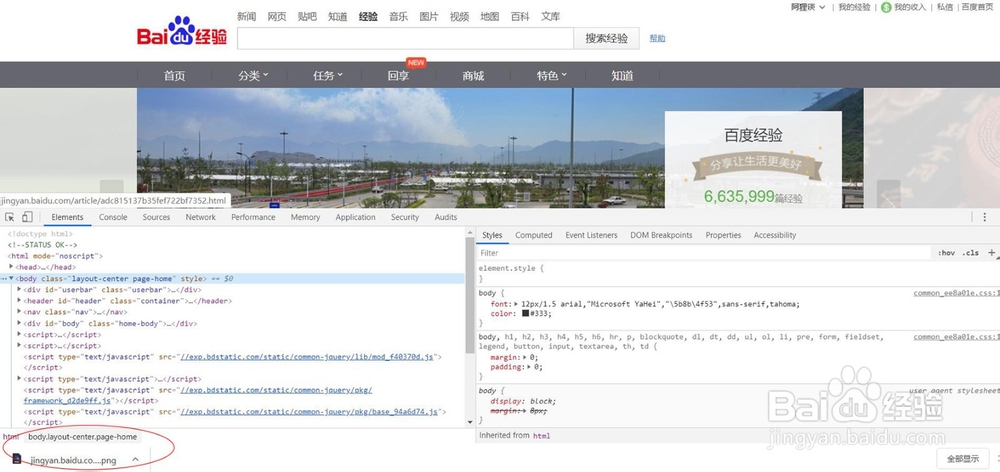Click the 搜索经验 search button
1000x472 pixels.
pos(607,38)
